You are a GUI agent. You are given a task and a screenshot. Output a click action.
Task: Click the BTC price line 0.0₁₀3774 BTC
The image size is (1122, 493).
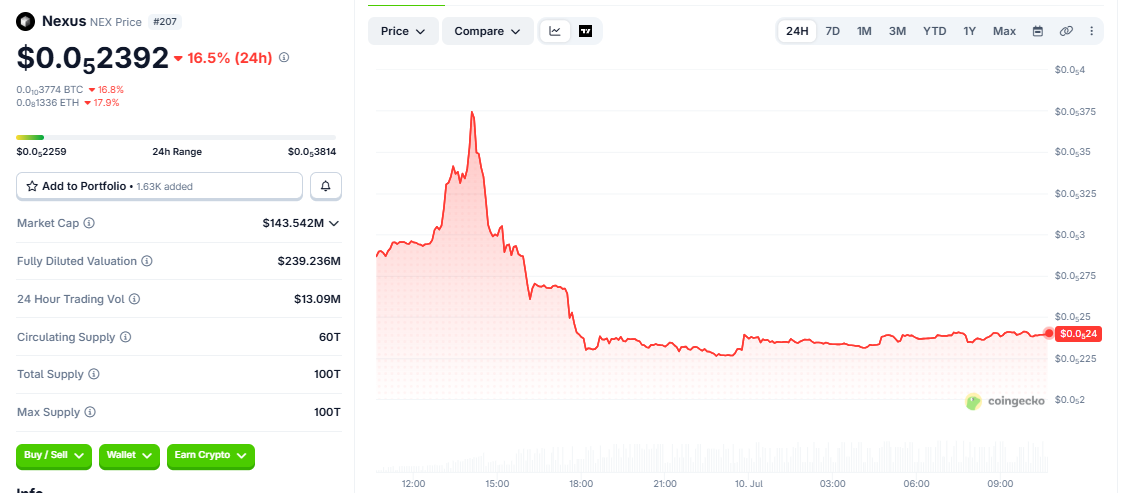pos(50,89)
